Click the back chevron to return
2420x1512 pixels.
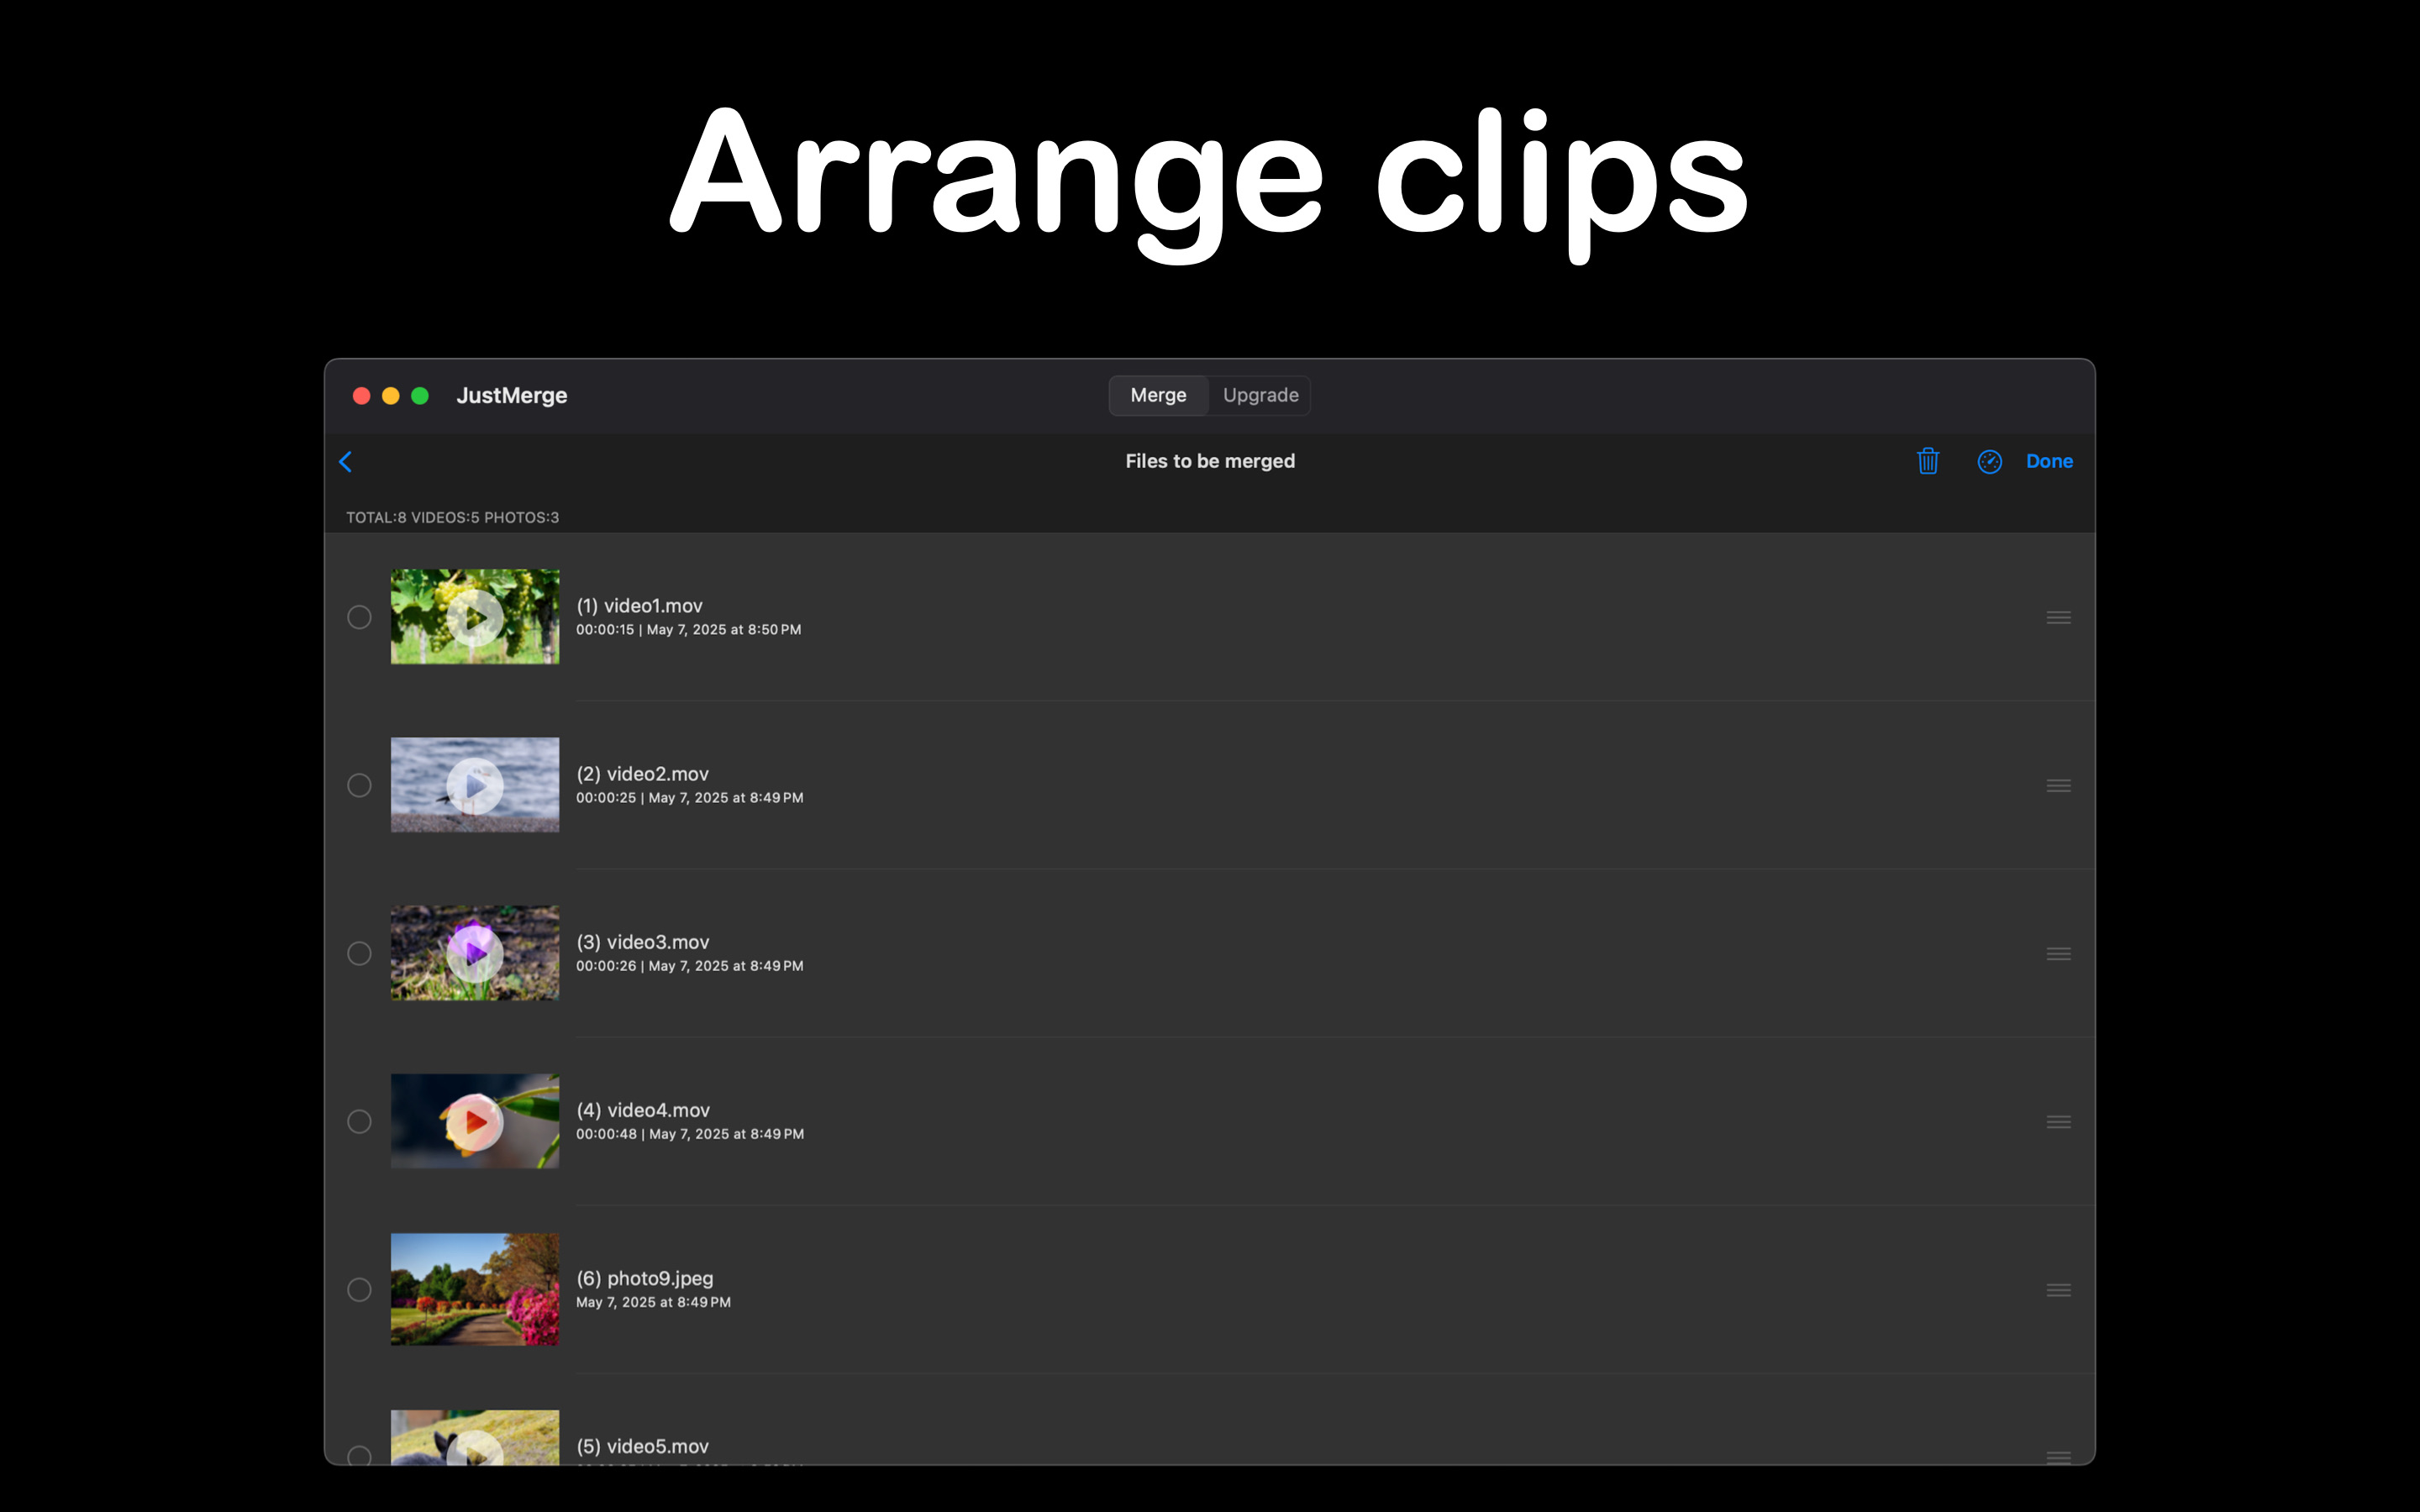(346, 461)
